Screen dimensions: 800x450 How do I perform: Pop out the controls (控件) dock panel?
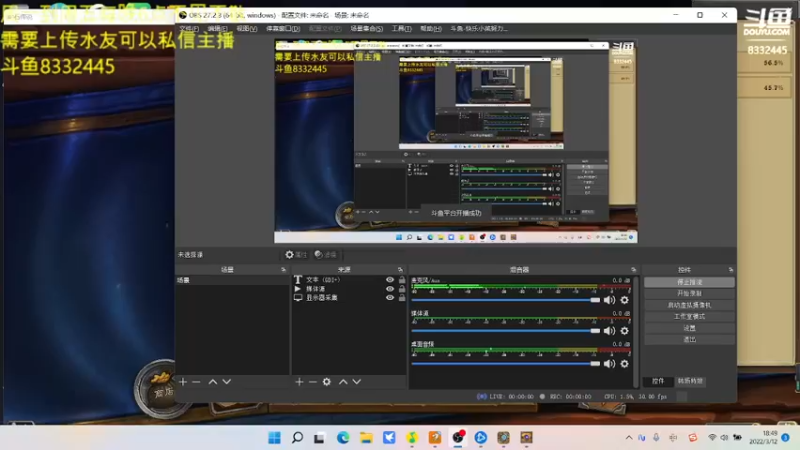[x=731, y=269]
